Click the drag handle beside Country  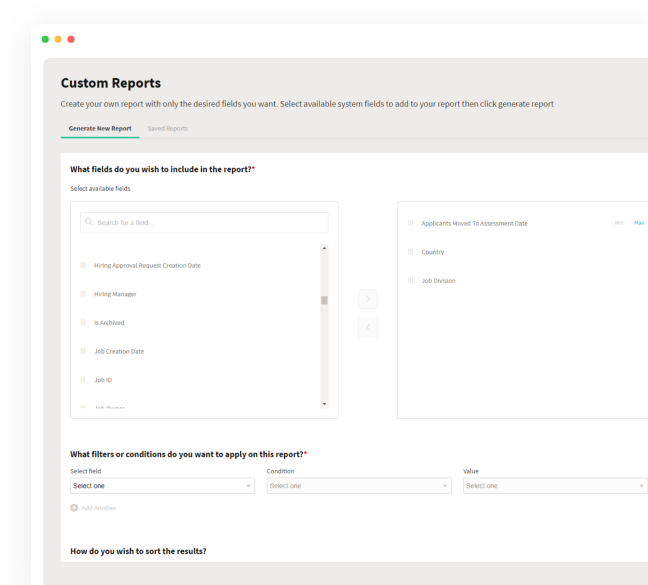click(x=410, y=252)
